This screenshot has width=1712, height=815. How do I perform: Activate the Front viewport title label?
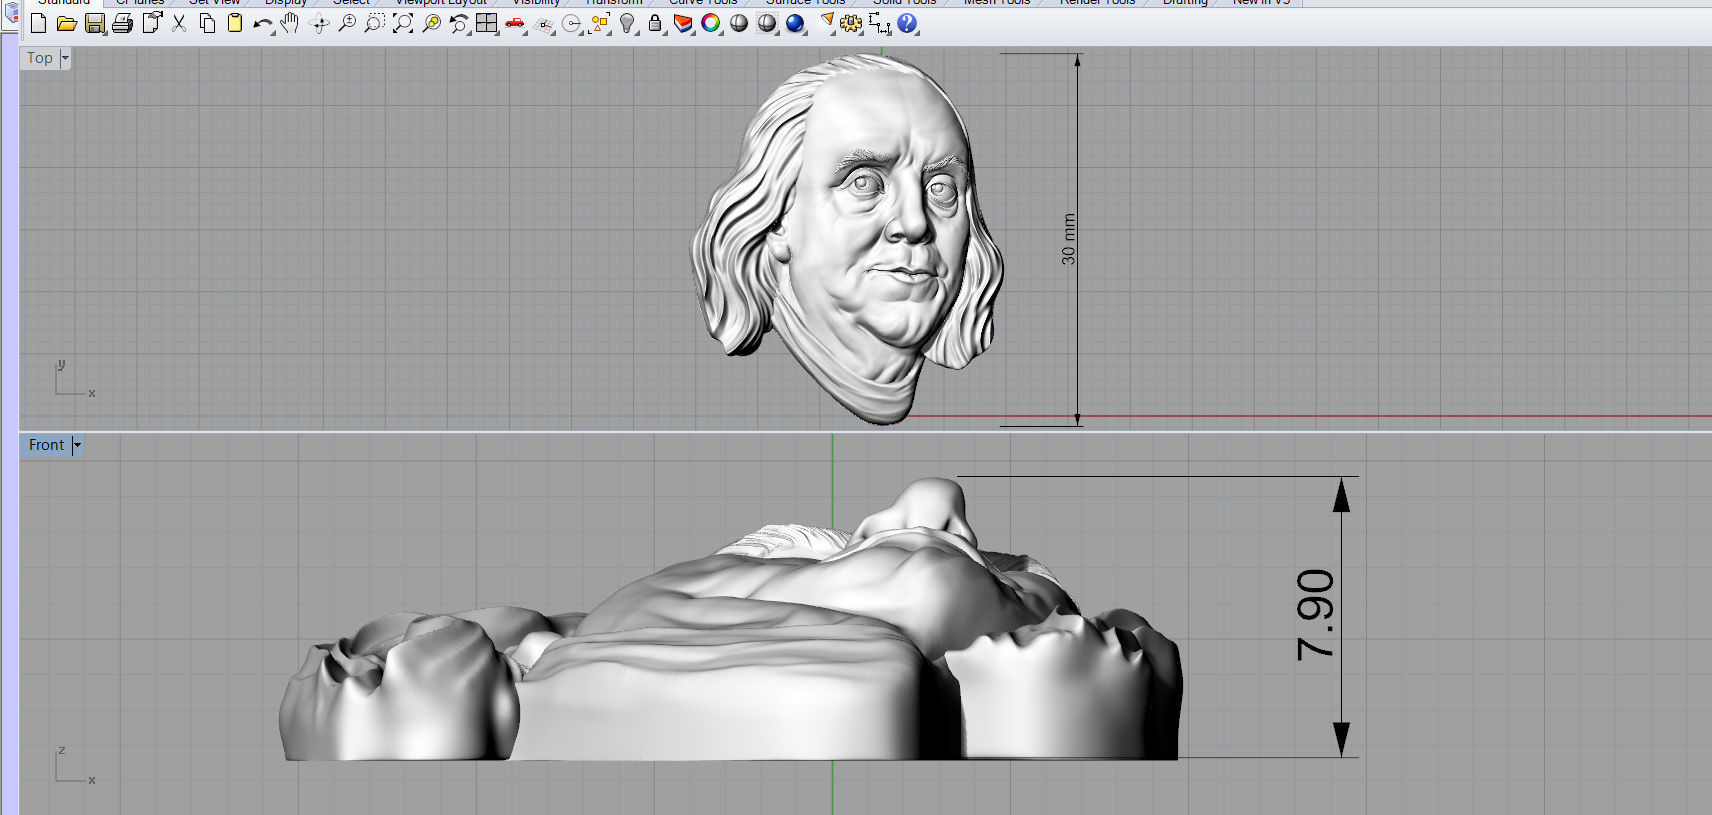click(x=46, y=445)
